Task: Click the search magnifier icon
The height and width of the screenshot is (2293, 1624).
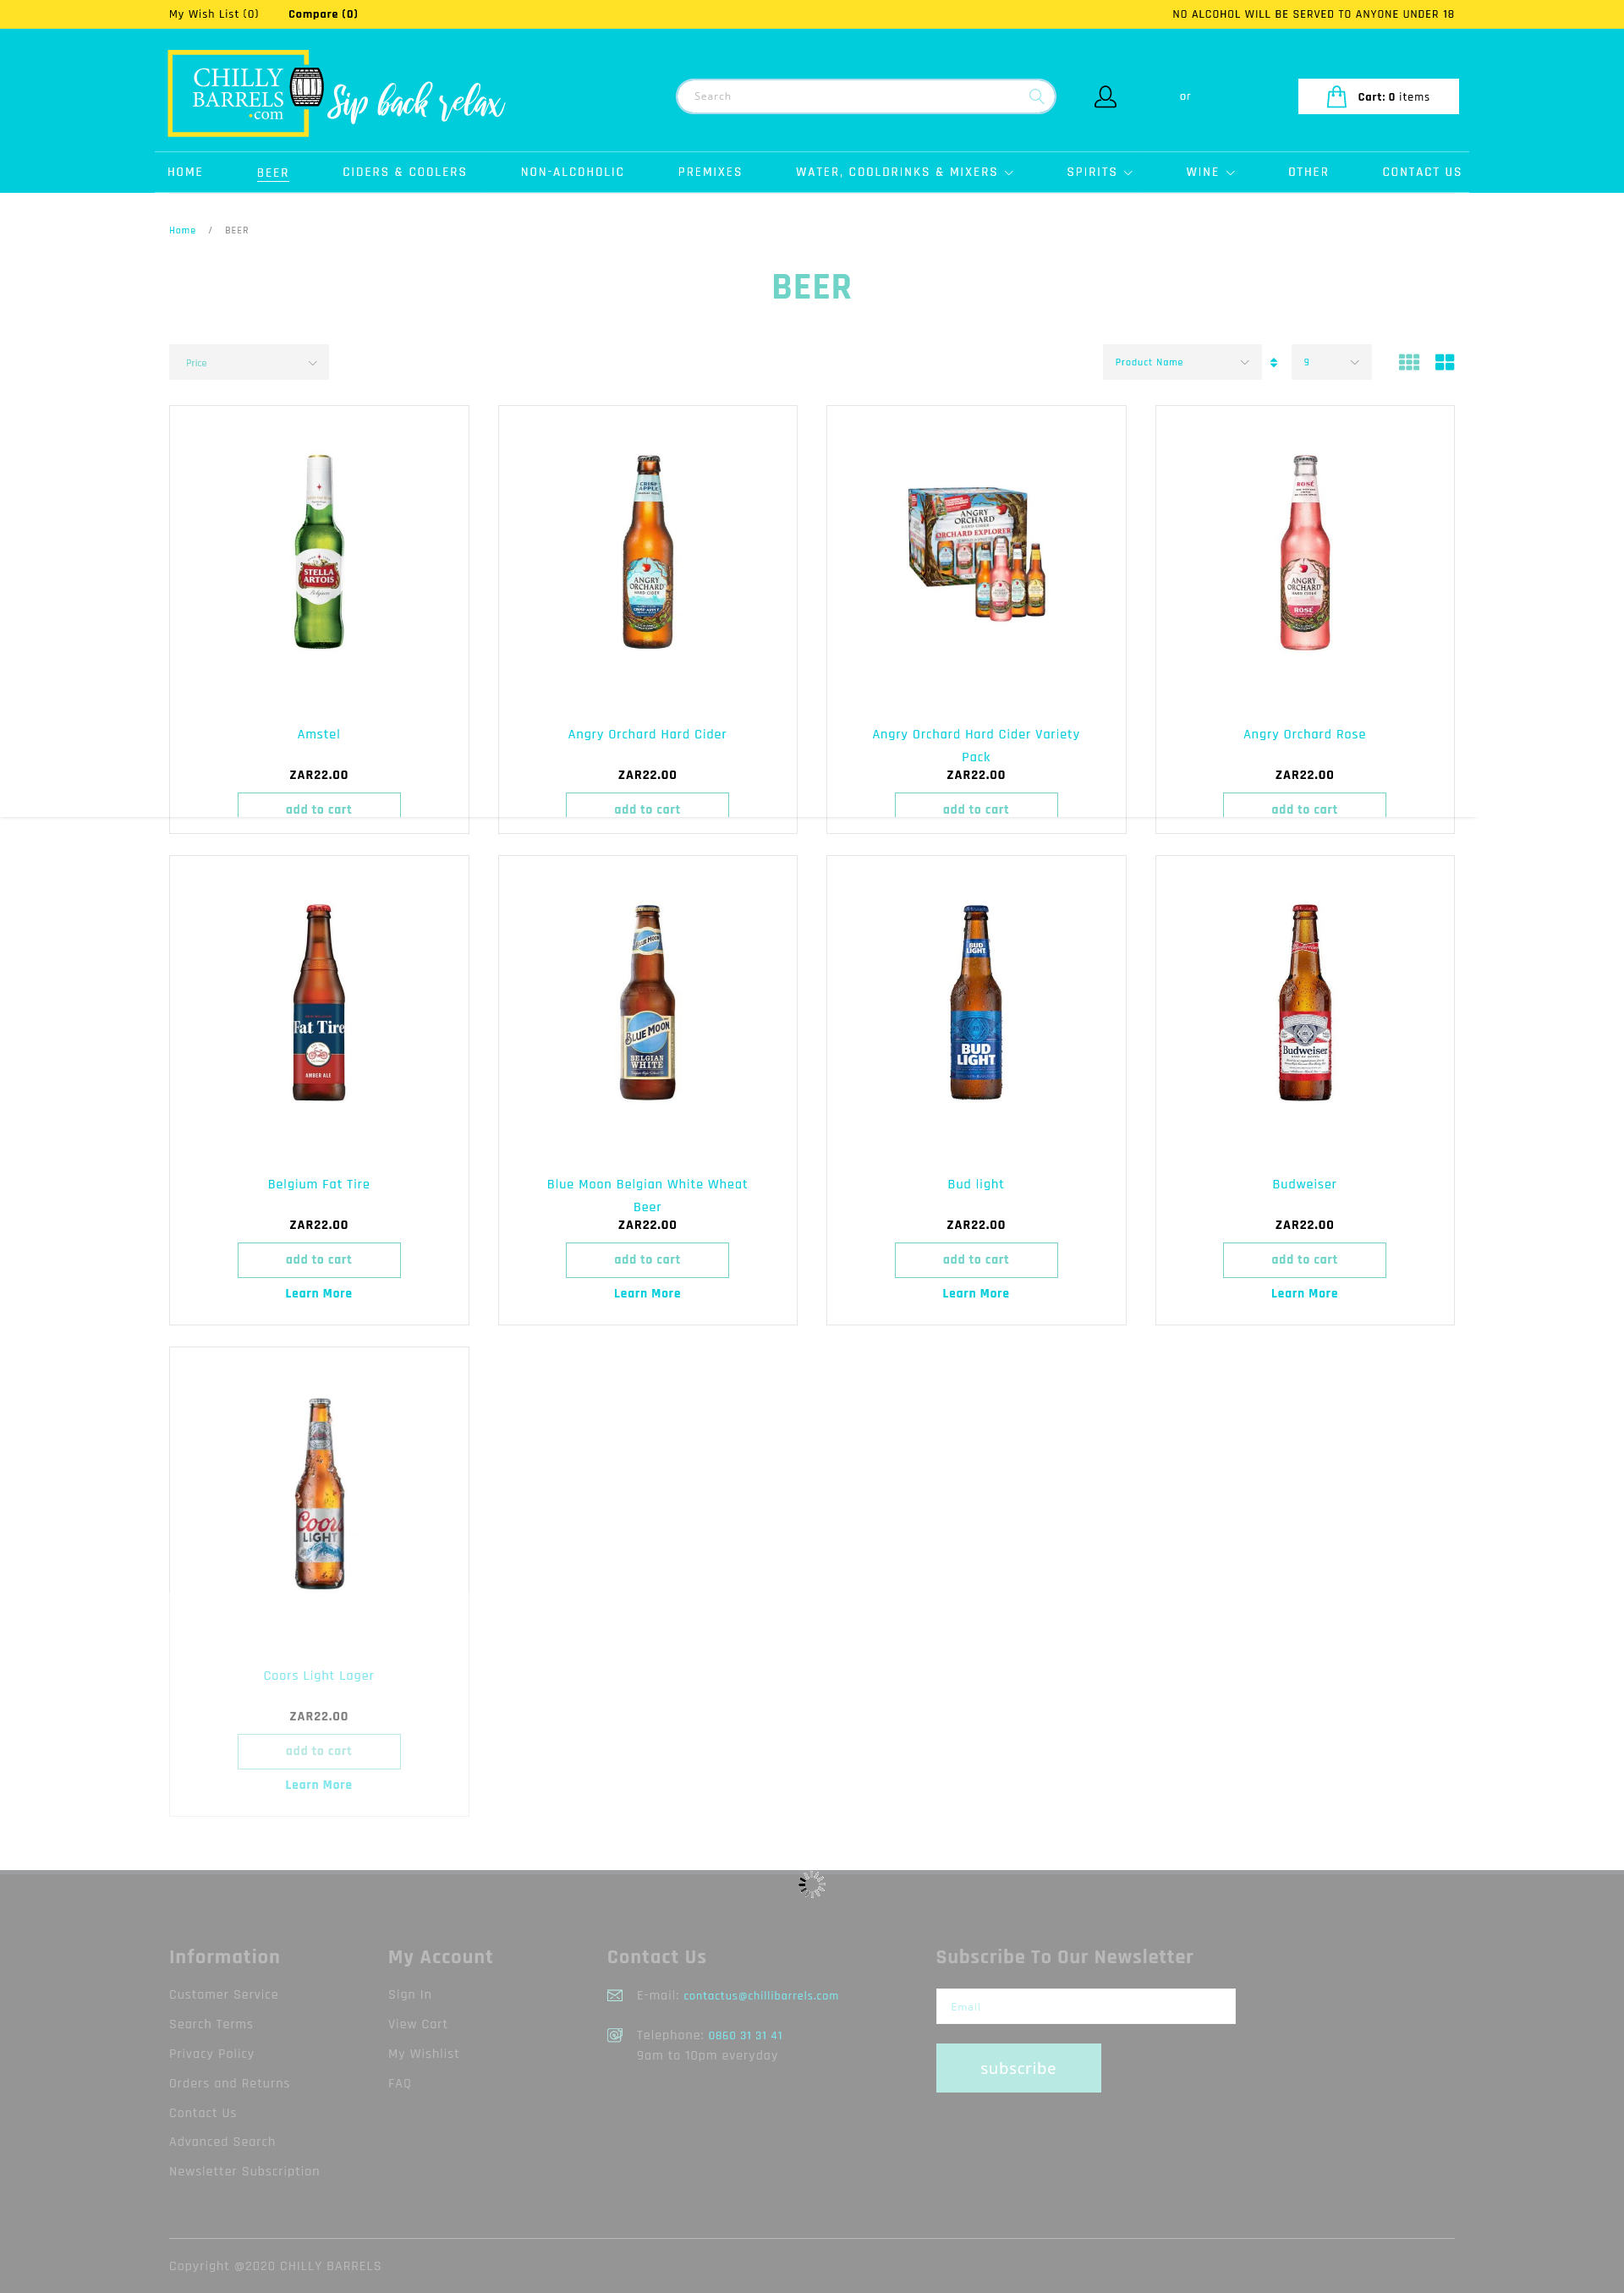Action: point(1036,96)
